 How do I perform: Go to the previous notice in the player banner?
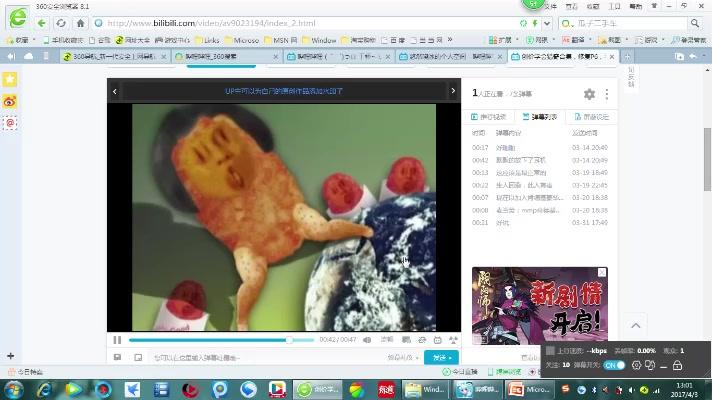[x=115, y=91]
